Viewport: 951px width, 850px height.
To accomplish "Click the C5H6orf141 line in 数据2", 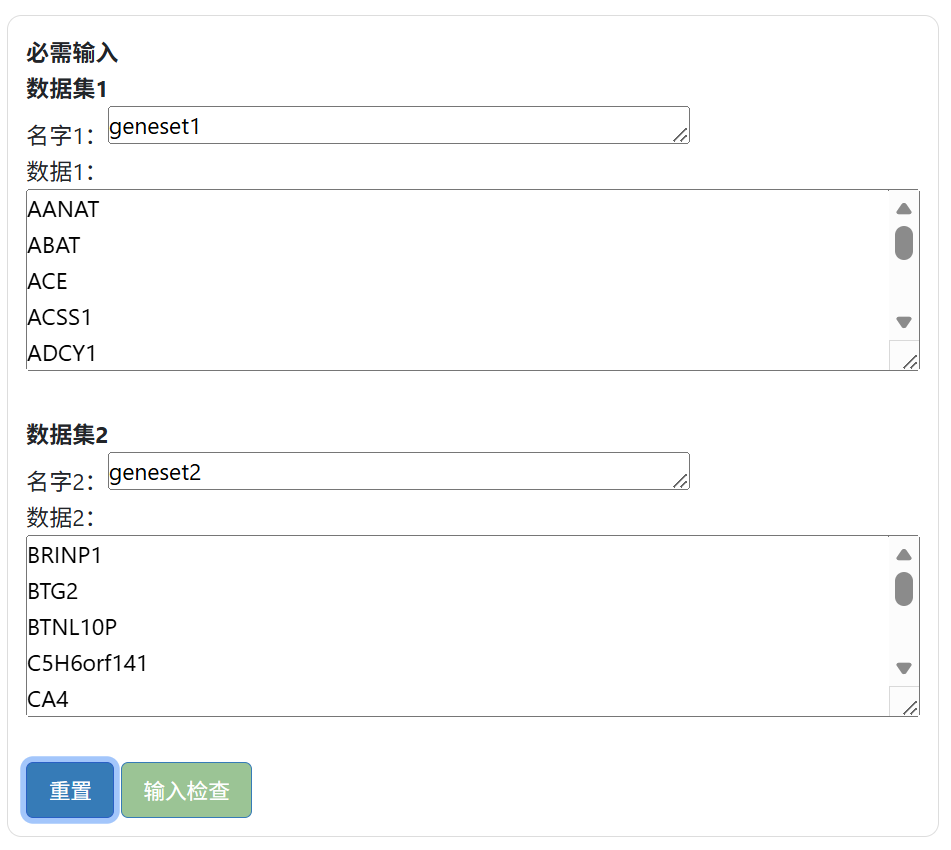I will 88,664.
